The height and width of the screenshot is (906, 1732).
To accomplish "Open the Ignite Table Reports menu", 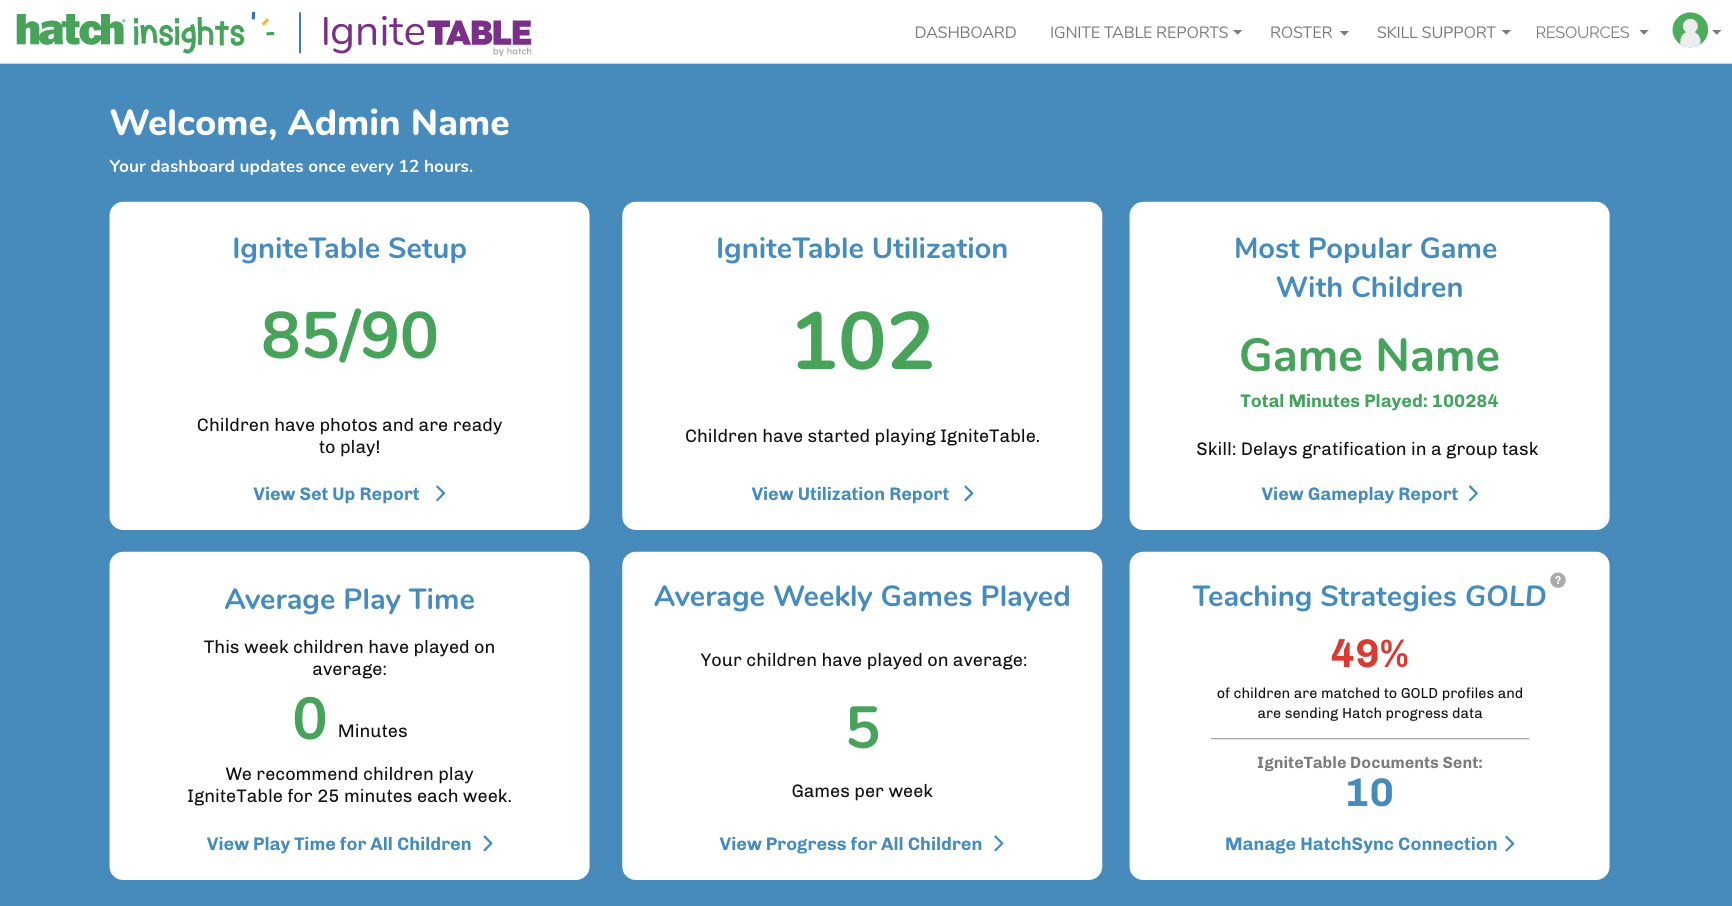I will [1146, 32].
